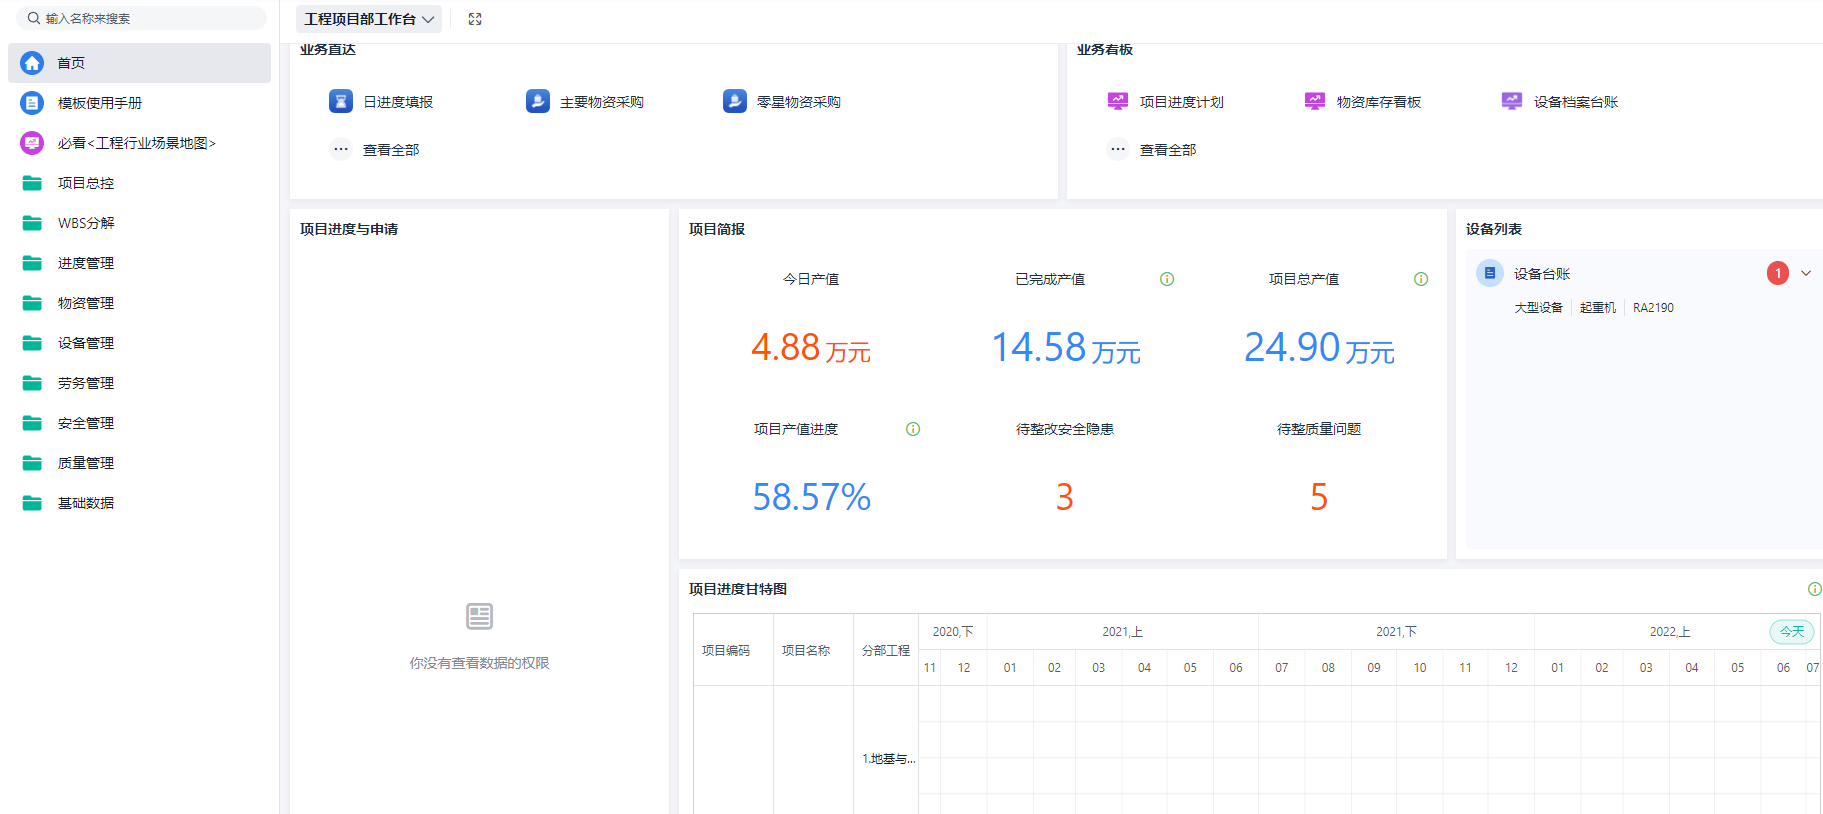Click the 设备档案台账 dashboard icon
Viewport: 1823px width, 814px height.
pos(1512,101)
